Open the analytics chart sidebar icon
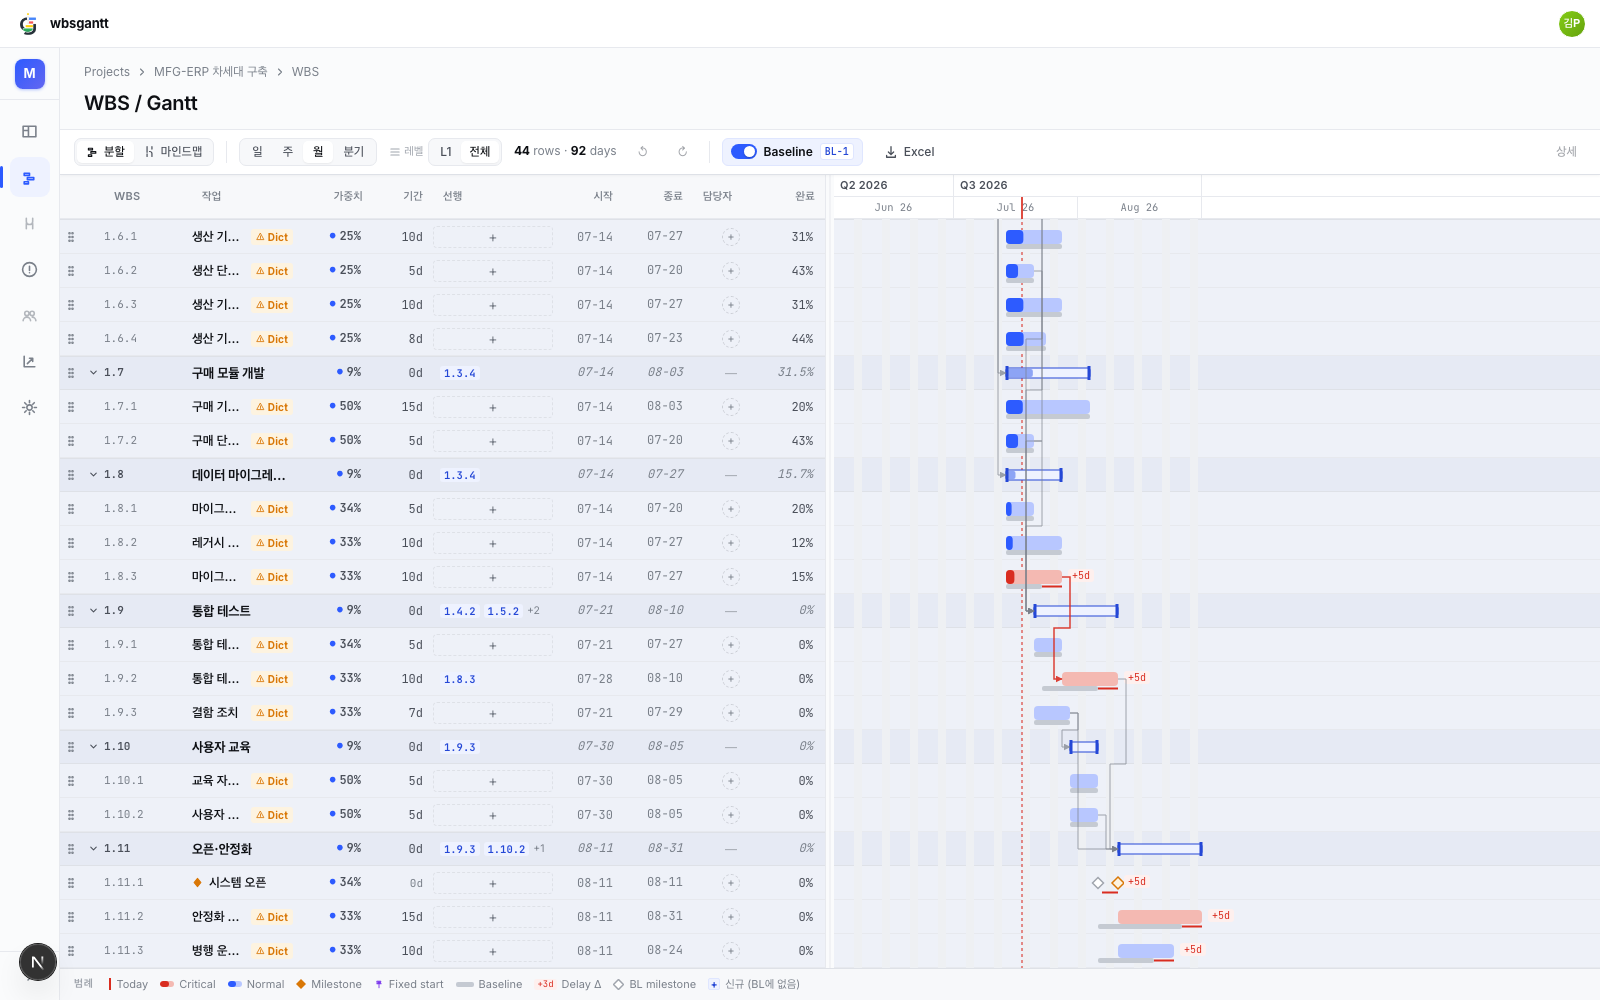 pyautogui.click(x=29, y=362)
